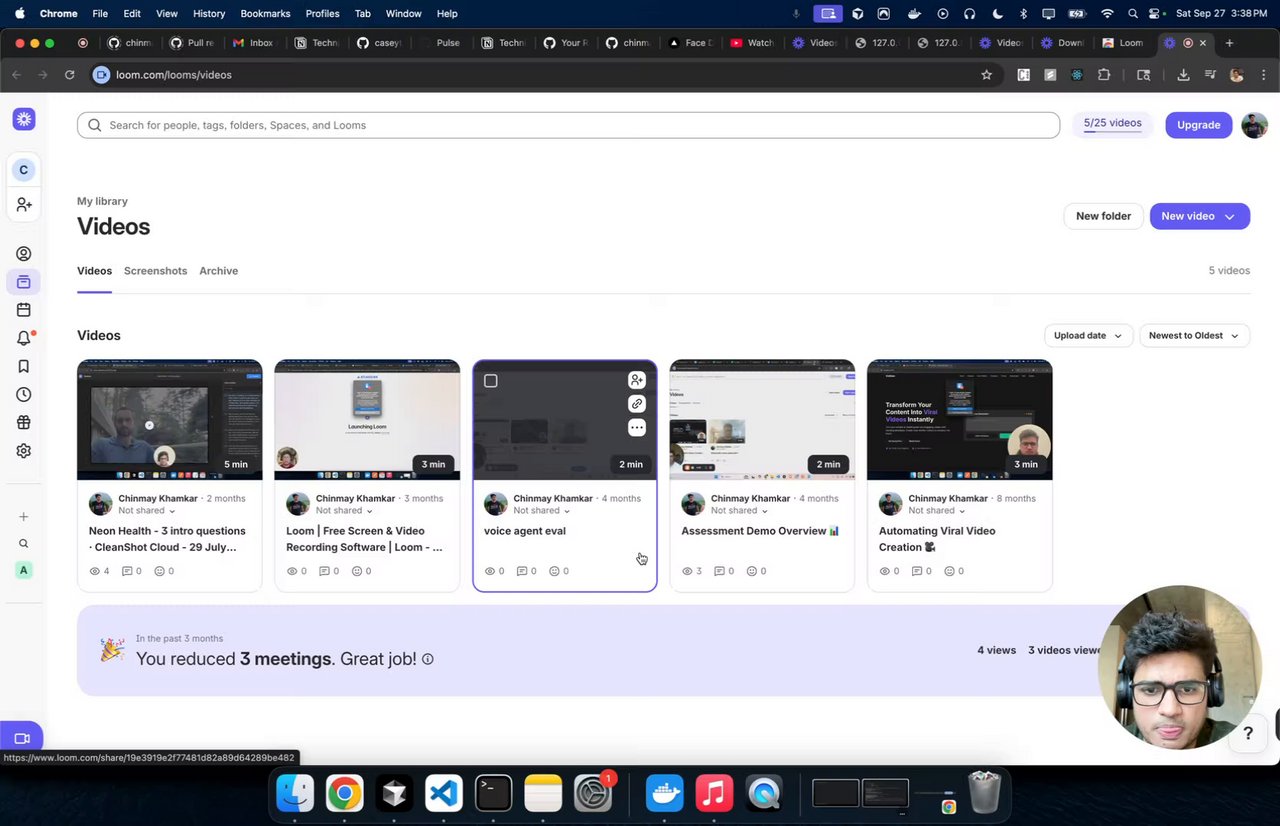Image resolution: width=1280 pixels, height=826 pixels.
Task: Open the help question mark button
Action: [1248, 734]
